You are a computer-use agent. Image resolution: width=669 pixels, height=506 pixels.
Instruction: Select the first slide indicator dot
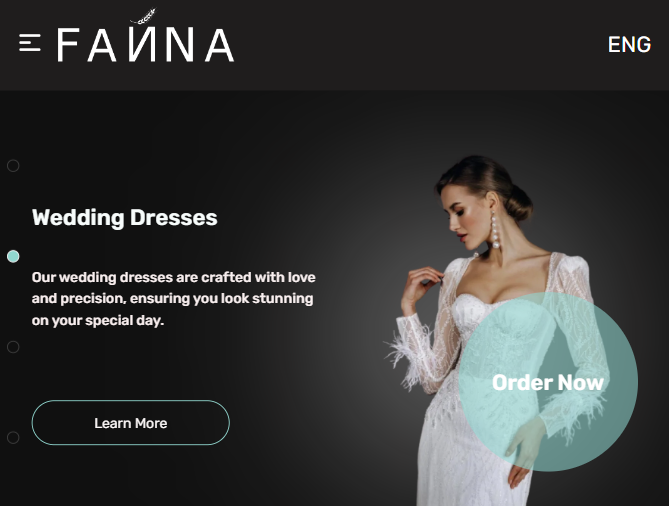coord(13,166)
